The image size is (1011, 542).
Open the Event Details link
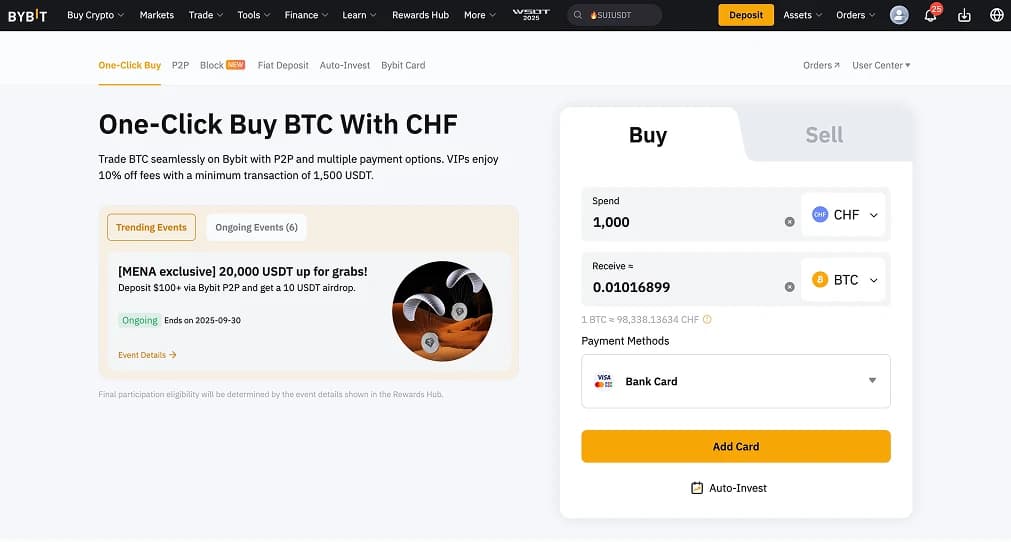(x=147, y=355)
